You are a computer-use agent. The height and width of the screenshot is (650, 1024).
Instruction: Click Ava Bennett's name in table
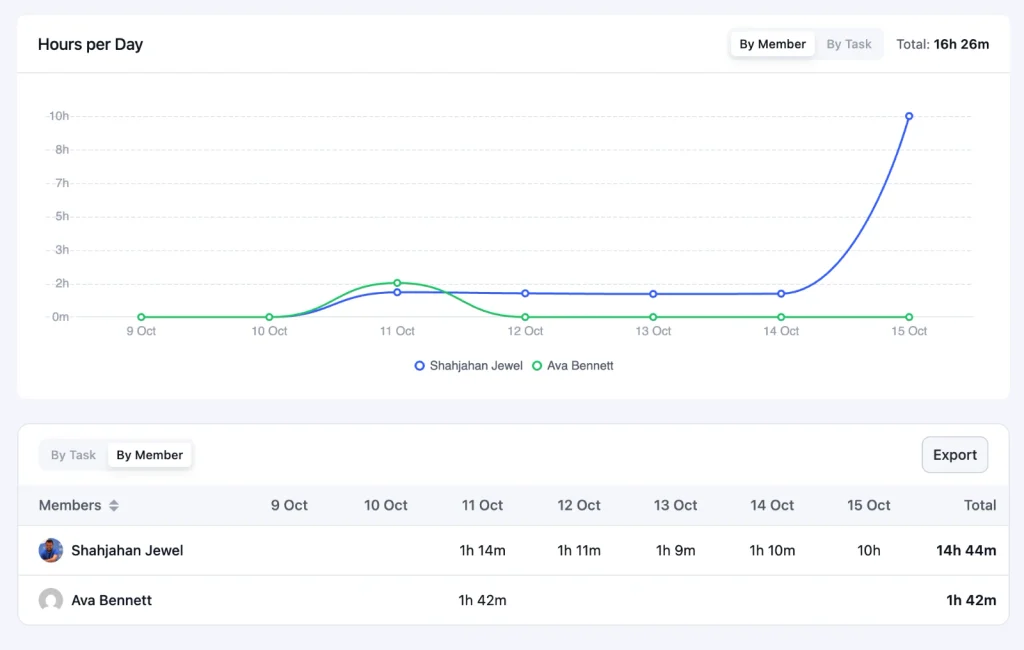(112, 600)
